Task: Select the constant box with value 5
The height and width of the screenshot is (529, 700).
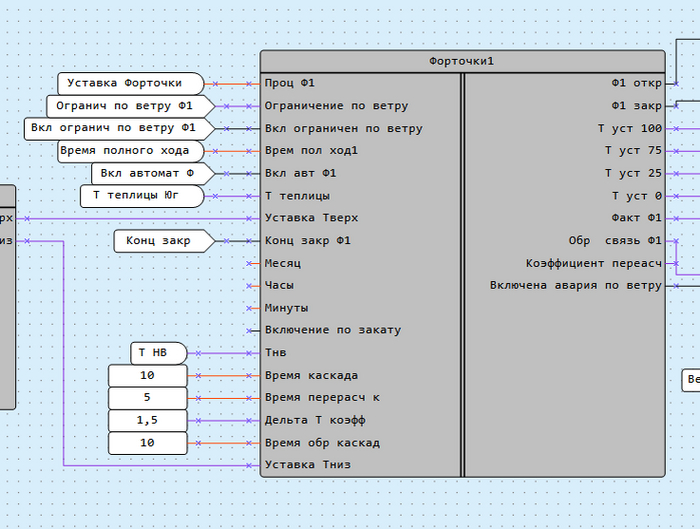Action: coord(147,398)
